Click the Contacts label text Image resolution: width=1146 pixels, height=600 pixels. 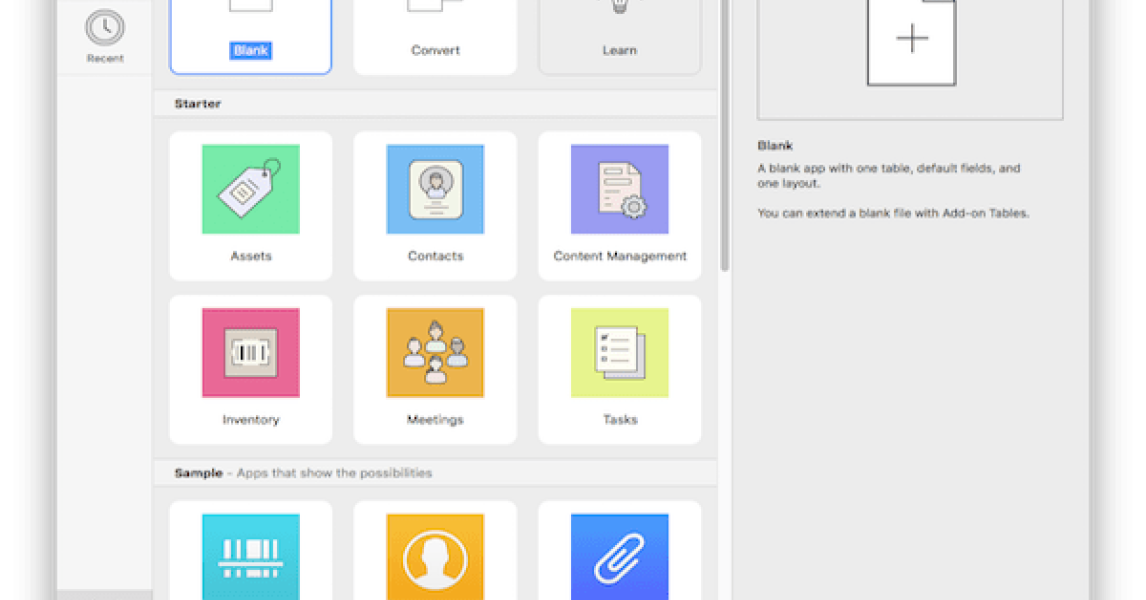coord(435,256)
